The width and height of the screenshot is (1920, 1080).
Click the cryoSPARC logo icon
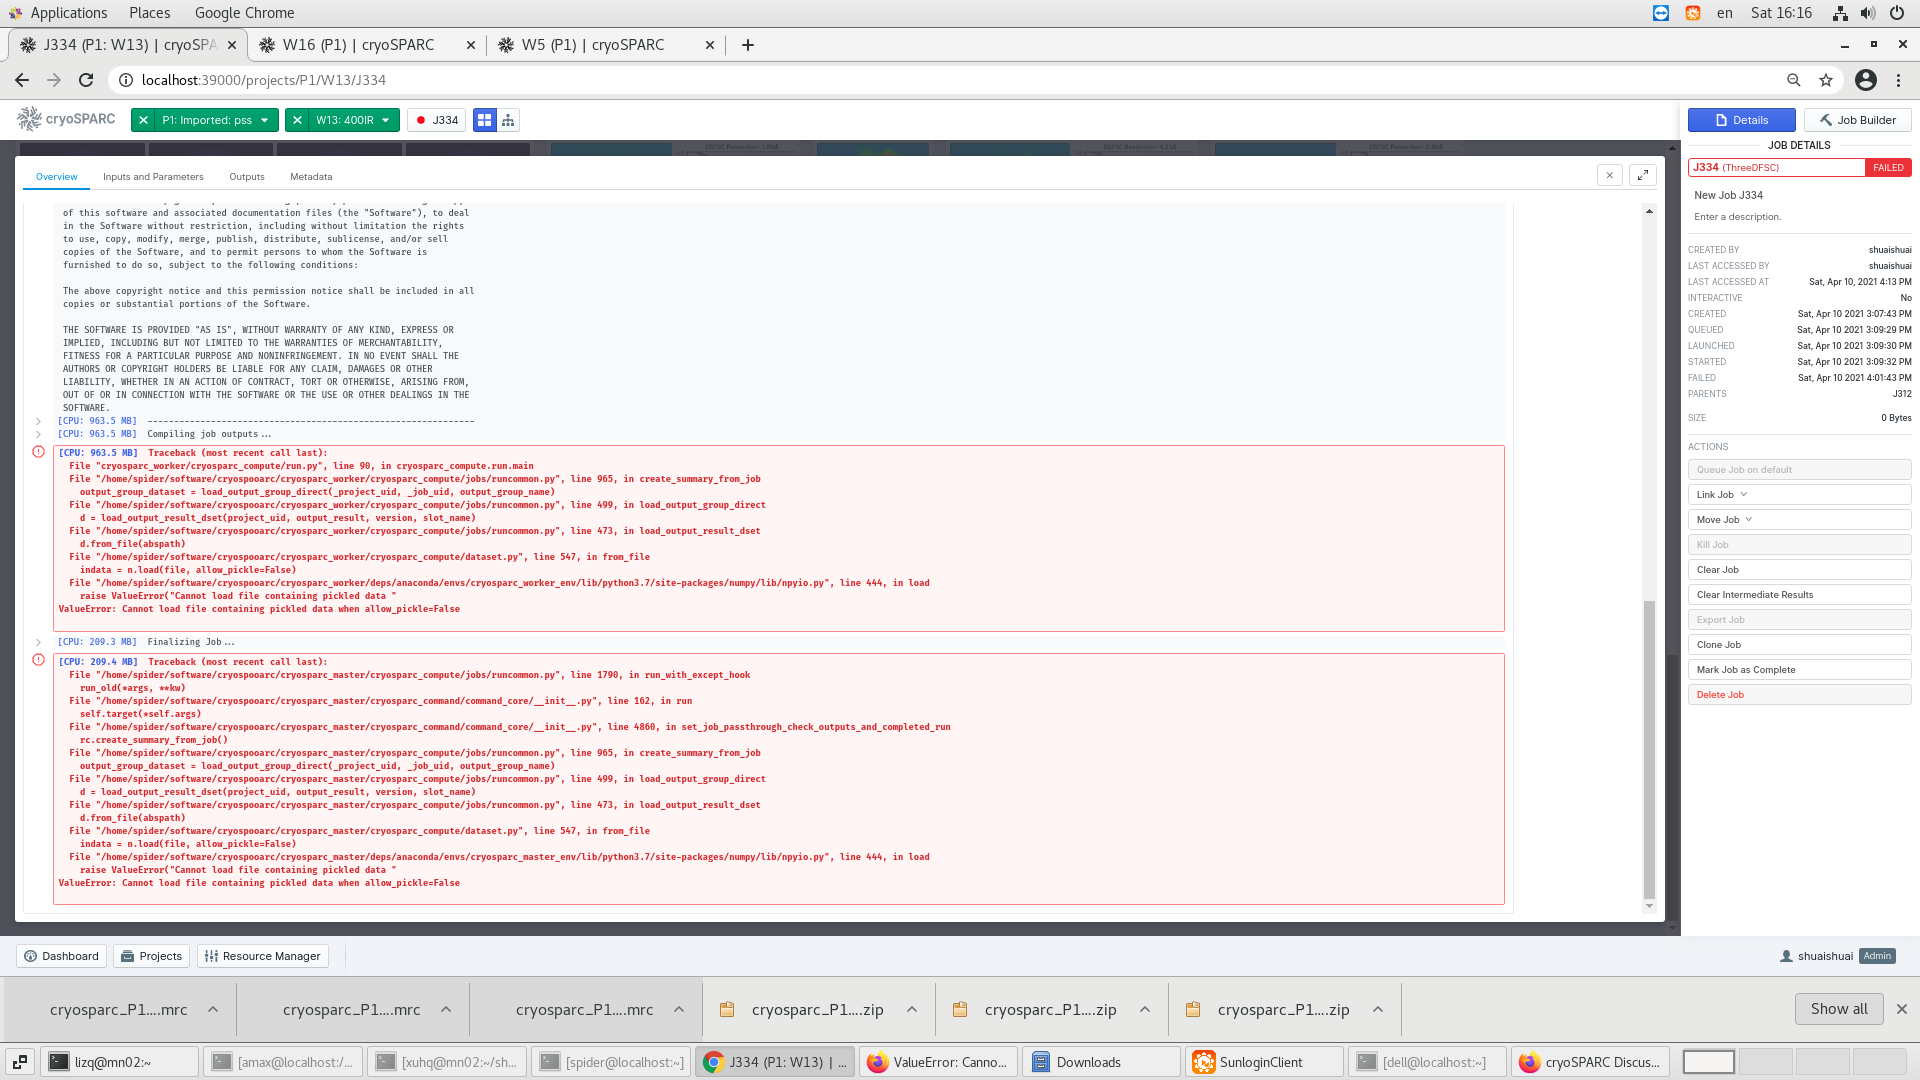pyautogui.click(x=27, y=119)
